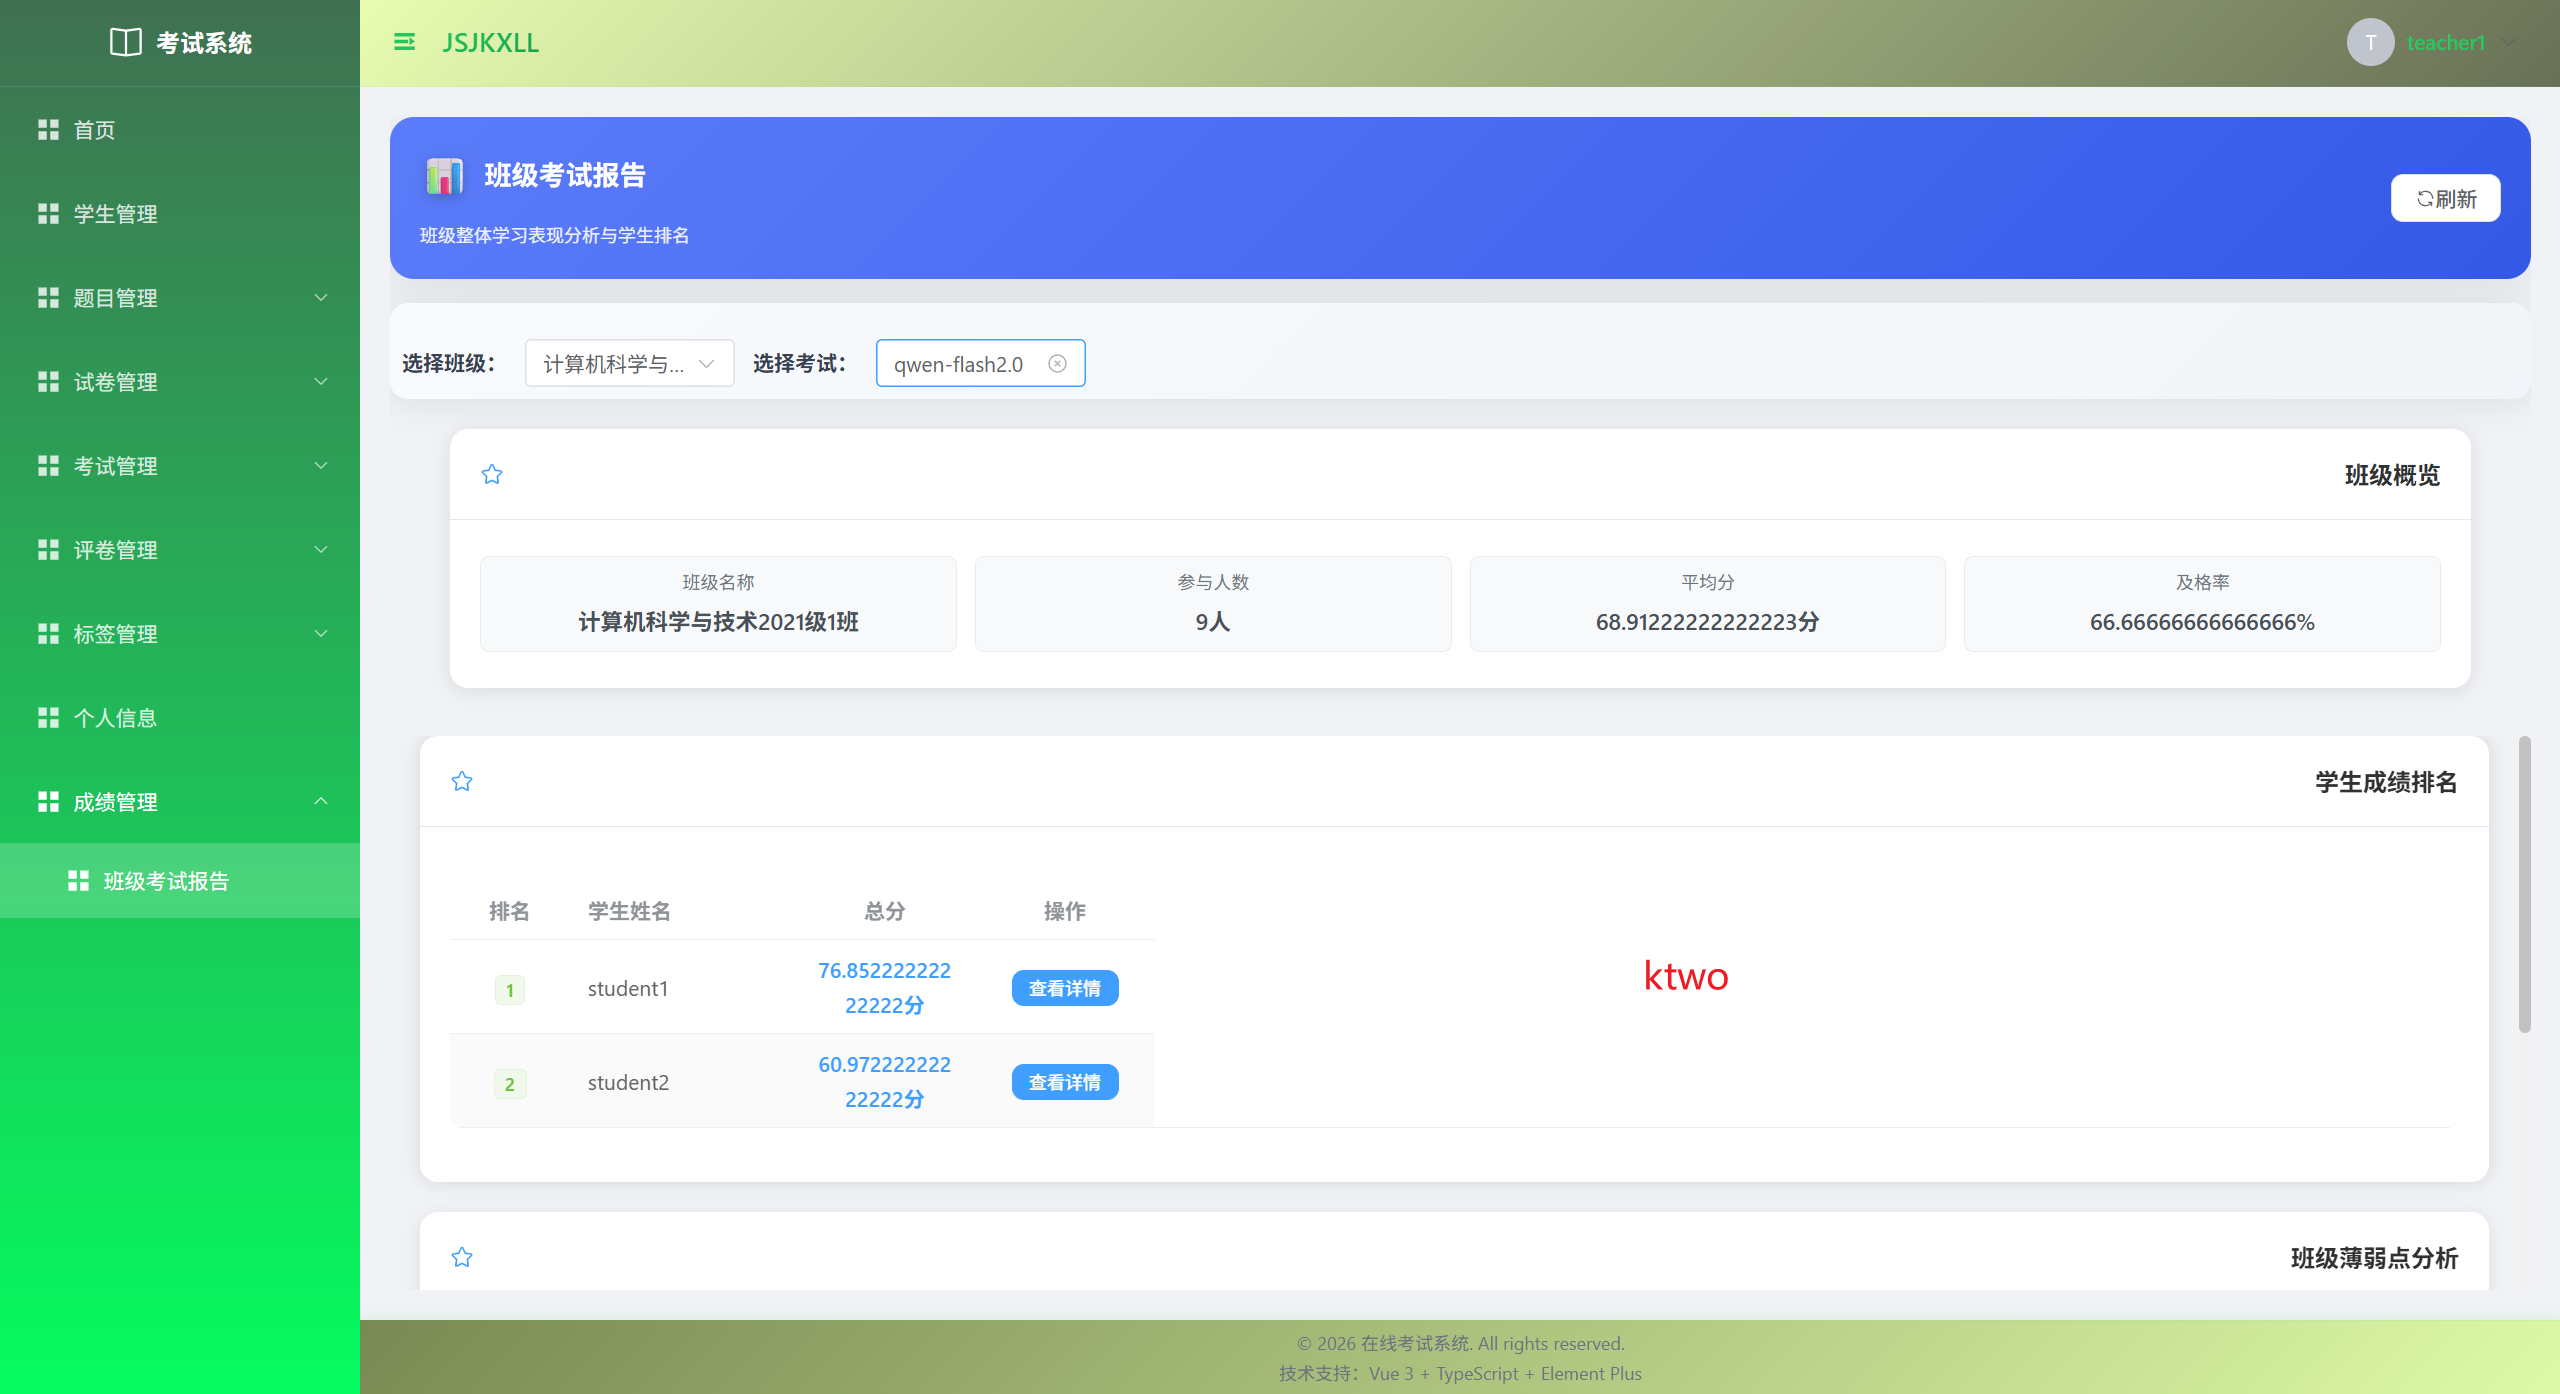2560x1394 pixels.
Task: Click the bar chart icon beside 班级考试报告
Action: [444, 176]
